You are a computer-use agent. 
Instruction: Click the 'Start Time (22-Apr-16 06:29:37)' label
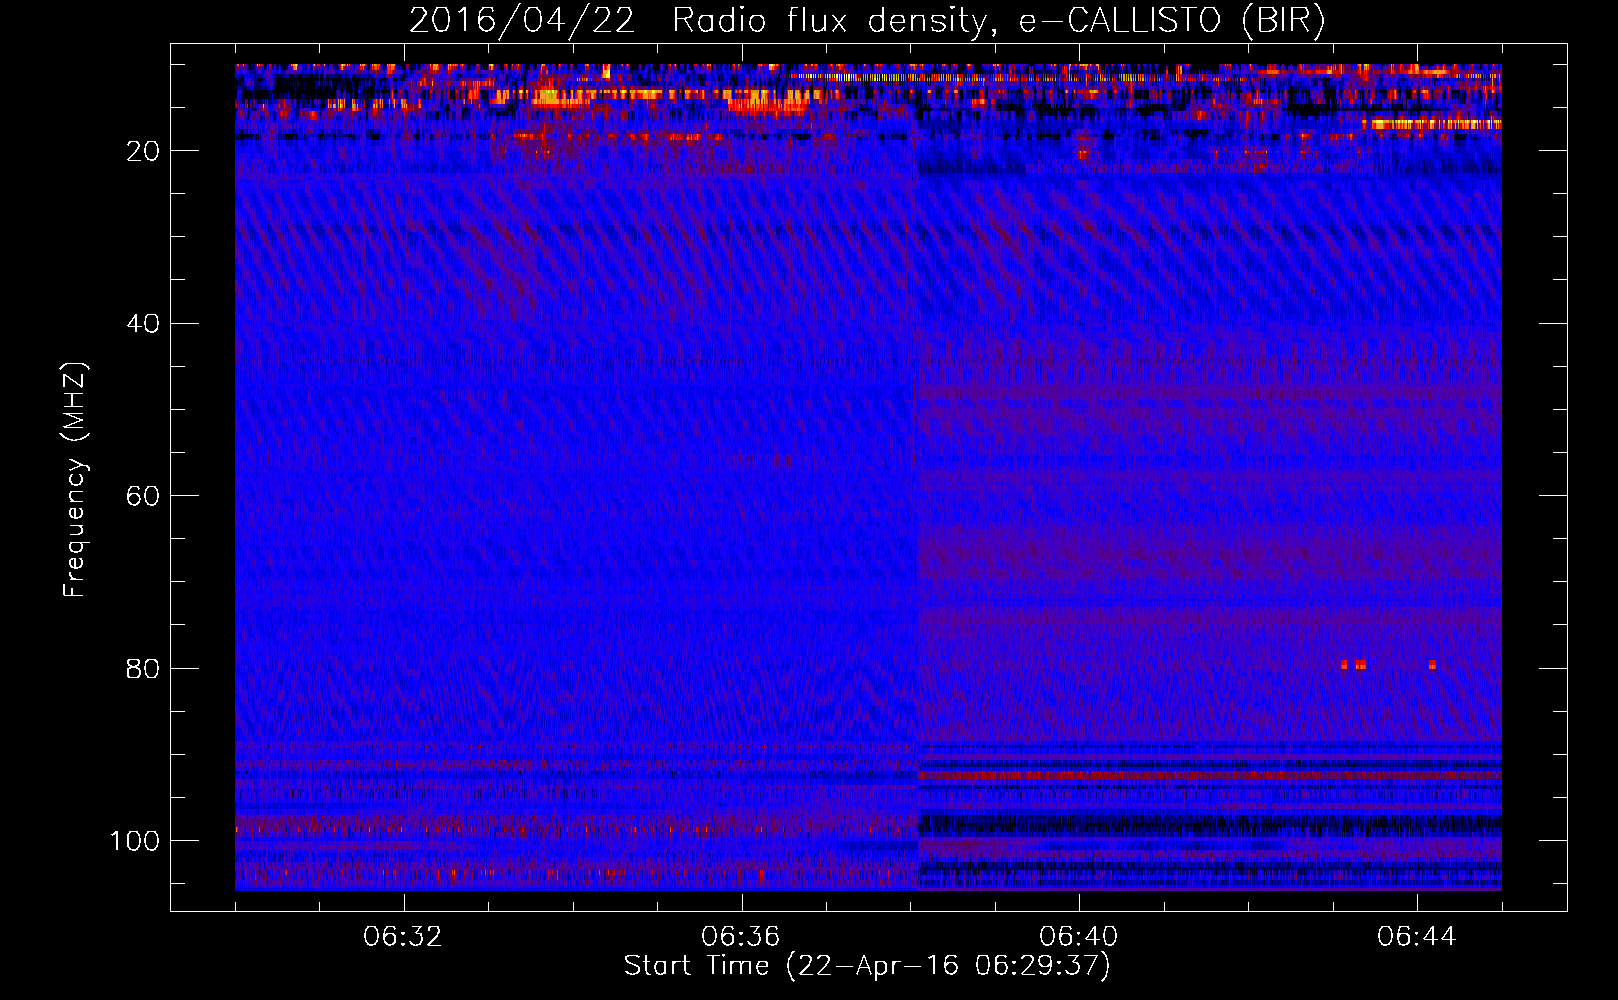(867, 966)
